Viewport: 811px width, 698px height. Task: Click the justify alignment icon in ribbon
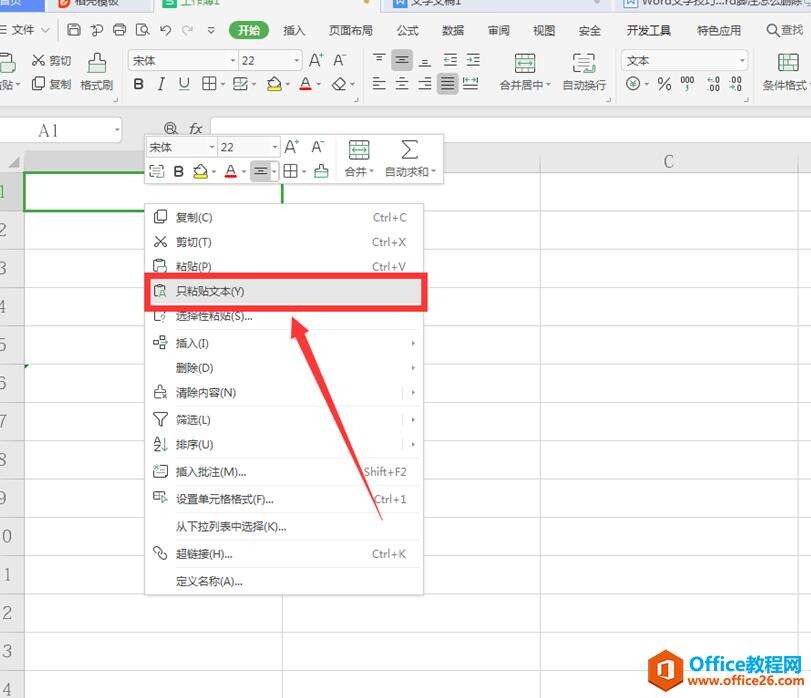point(447,84)
